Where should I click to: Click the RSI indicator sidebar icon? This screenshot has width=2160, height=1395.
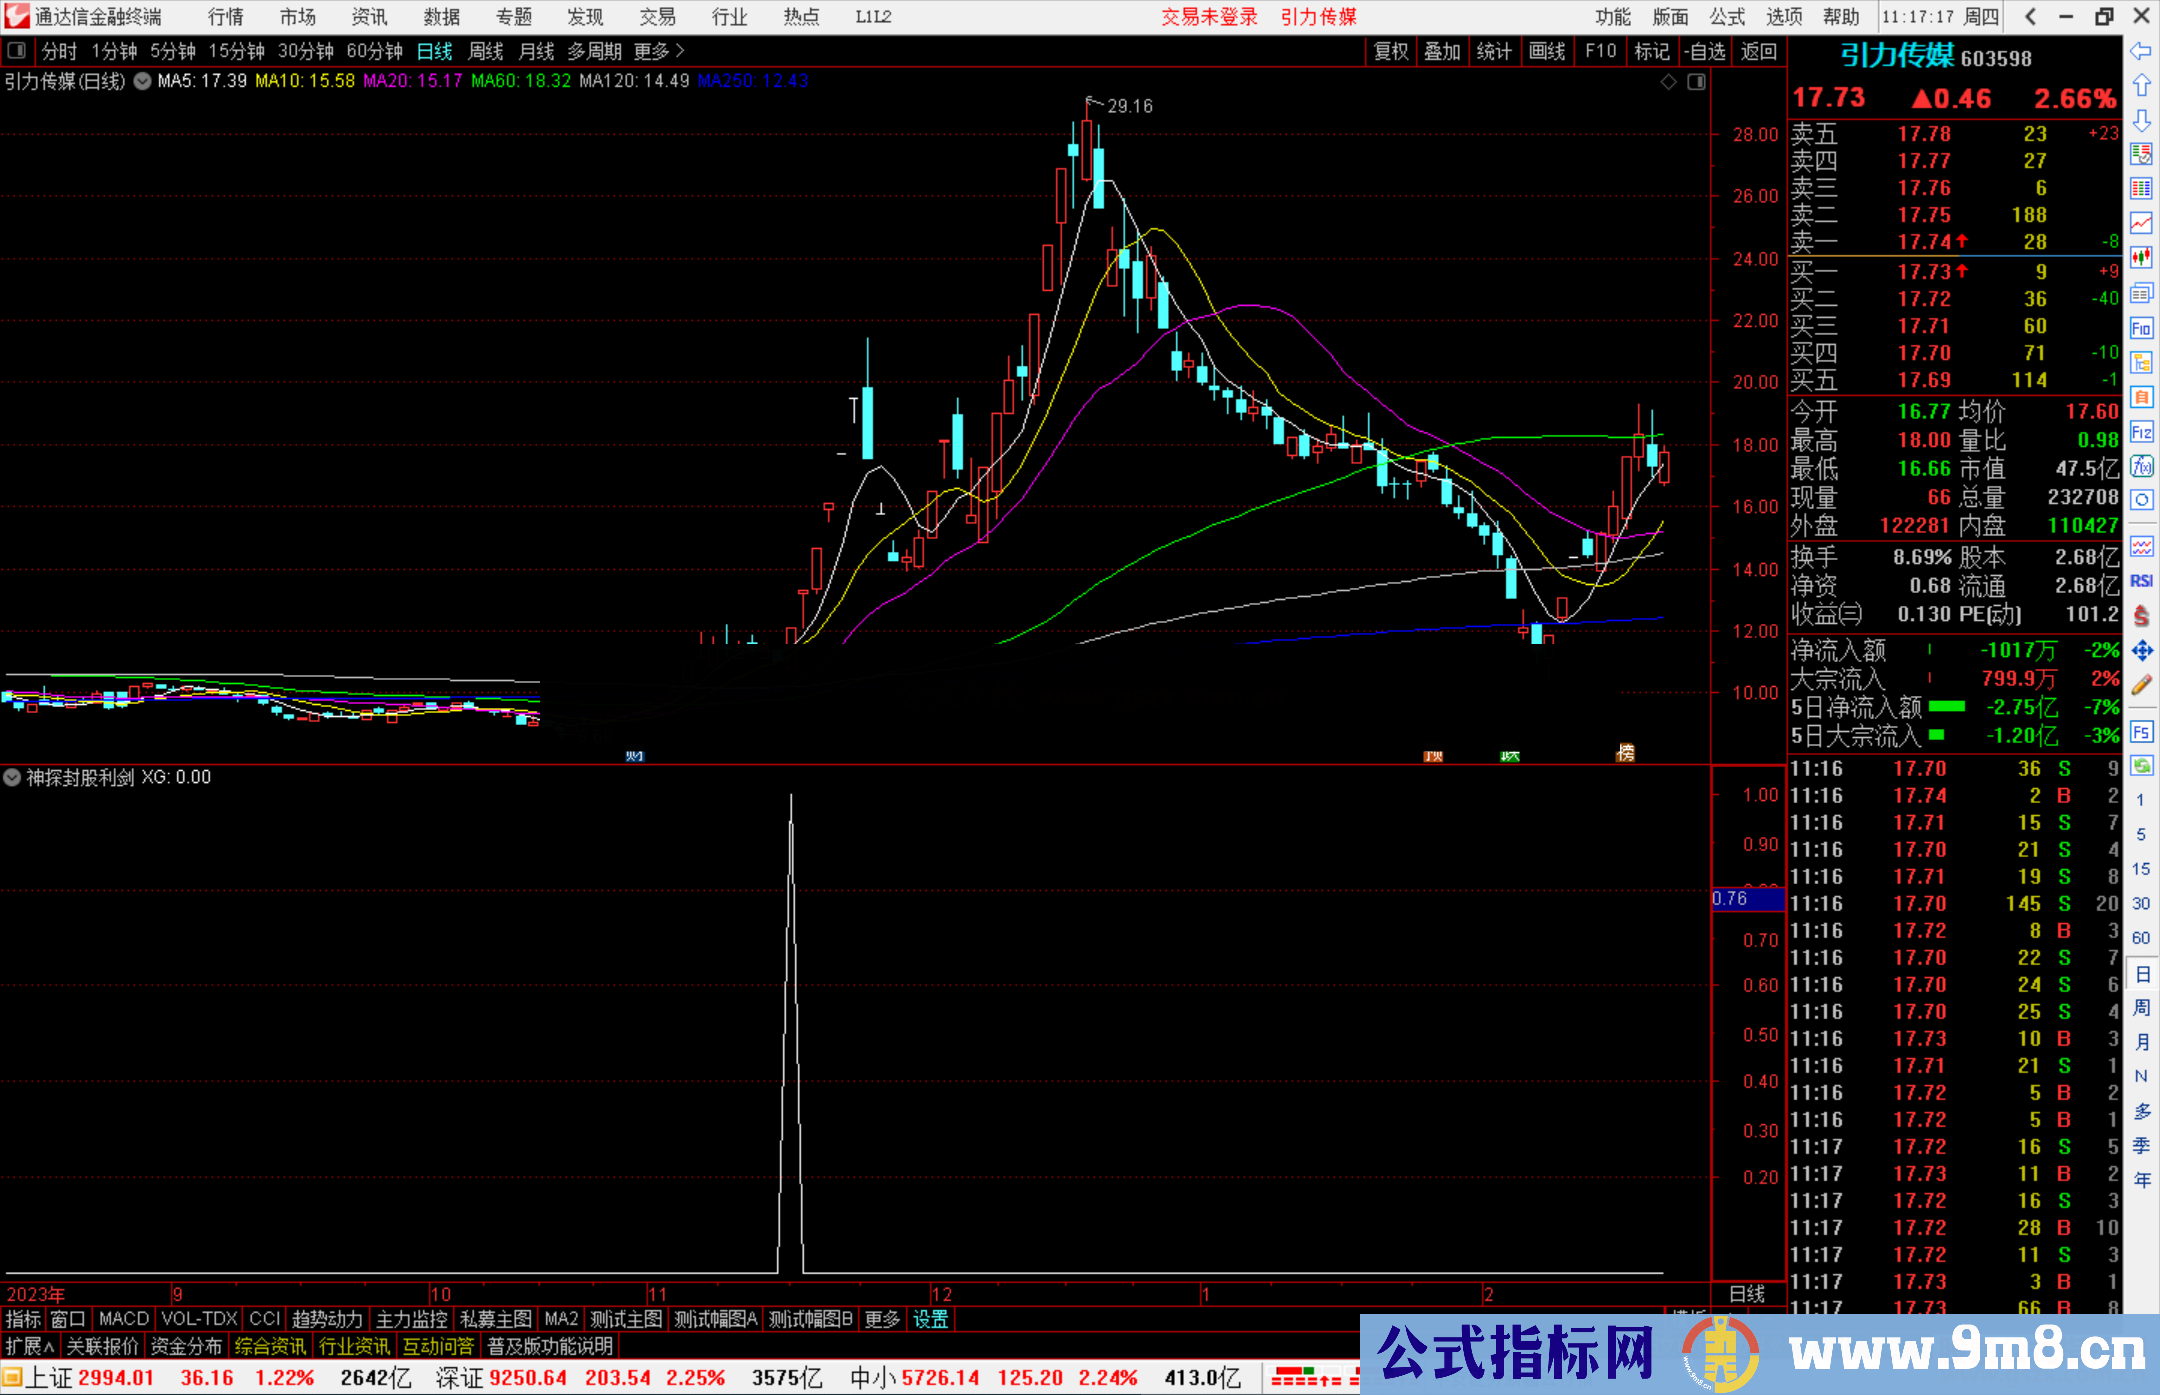(2141, 581)
